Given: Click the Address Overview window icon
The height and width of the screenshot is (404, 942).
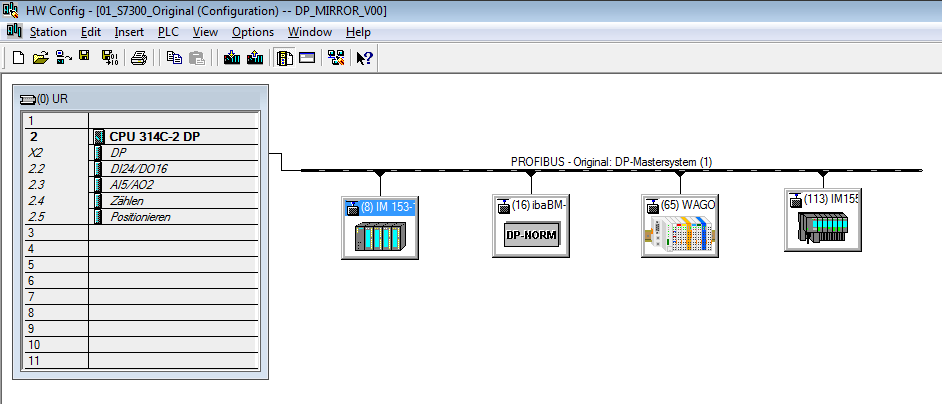Looking at the screenshot, I should click(307, 58).
